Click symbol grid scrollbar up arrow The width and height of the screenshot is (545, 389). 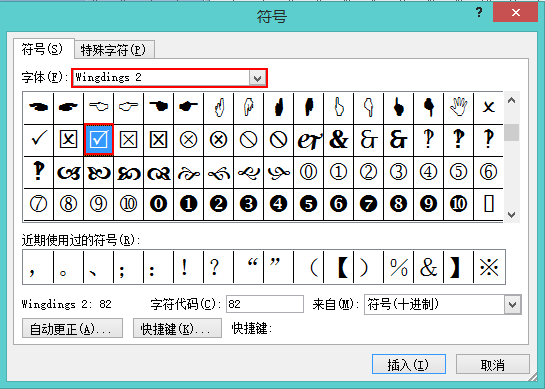[511, 101]
